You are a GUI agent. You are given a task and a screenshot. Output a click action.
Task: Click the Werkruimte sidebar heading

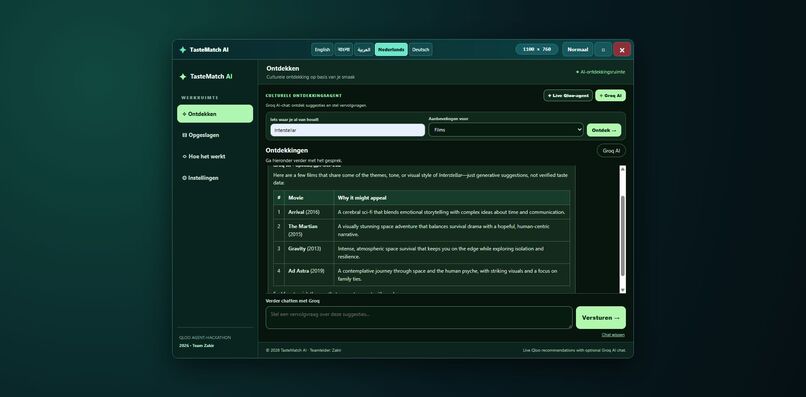[x=200, y=98]
